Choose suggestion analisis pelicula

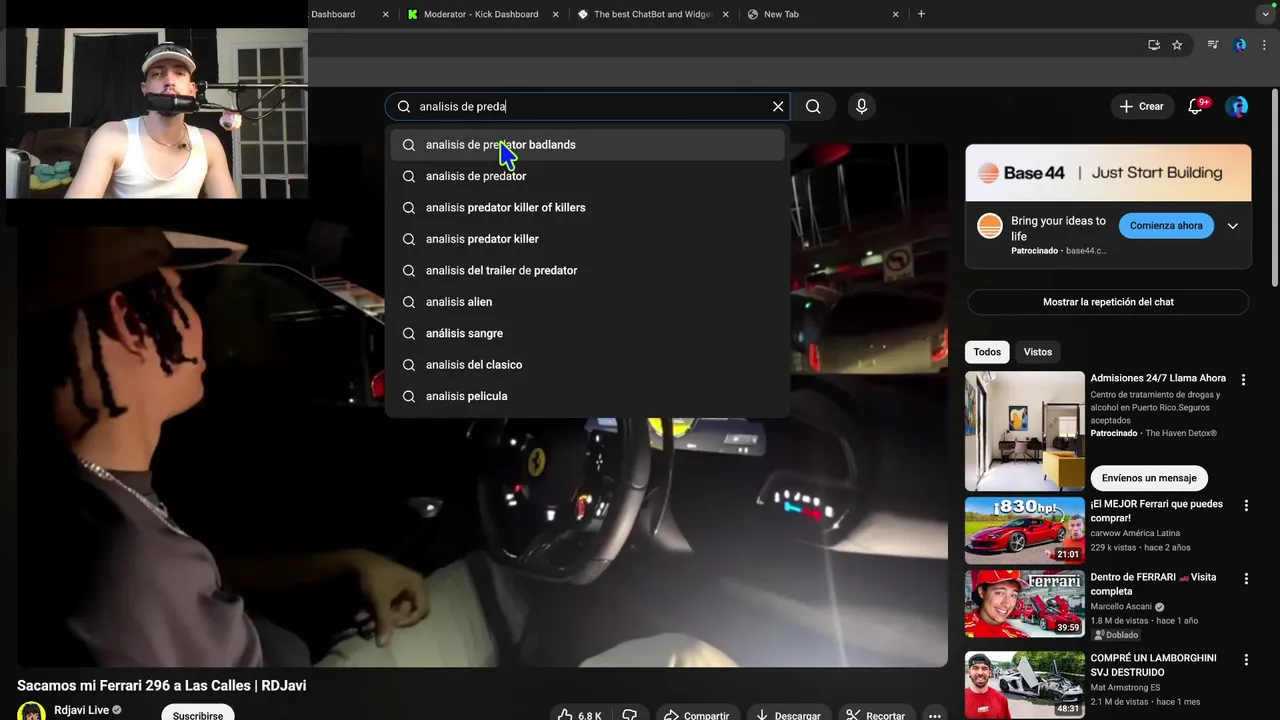(x=588, y=396)
